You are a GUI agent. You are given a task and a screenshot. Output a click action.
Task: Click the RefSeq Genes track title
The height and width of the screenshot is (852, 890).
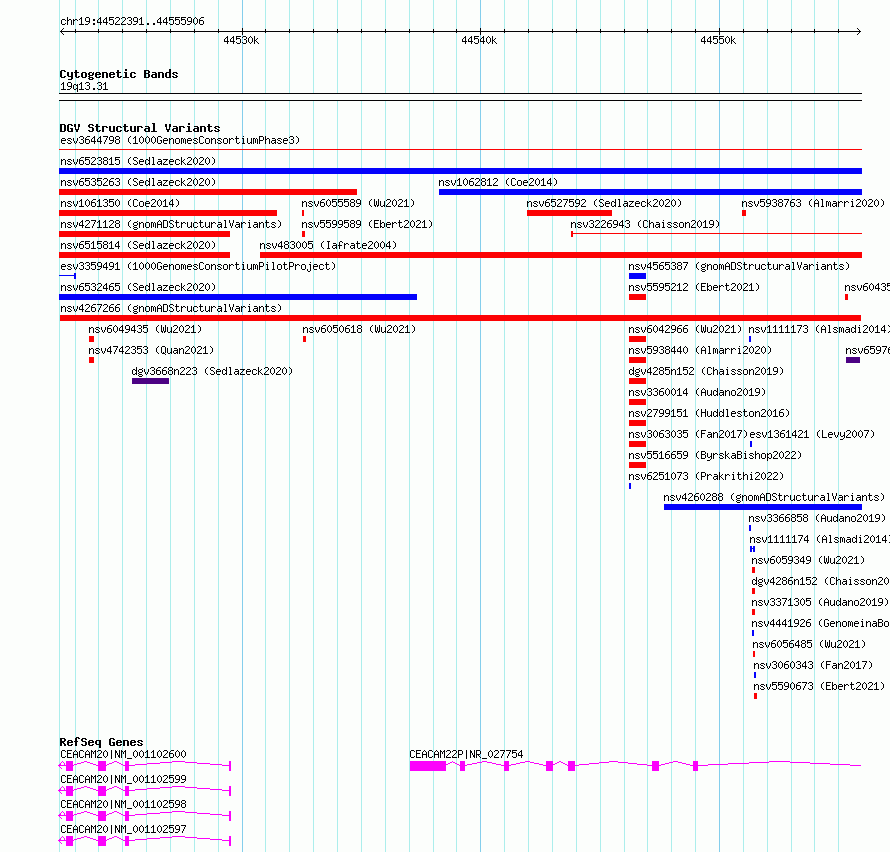101,742
